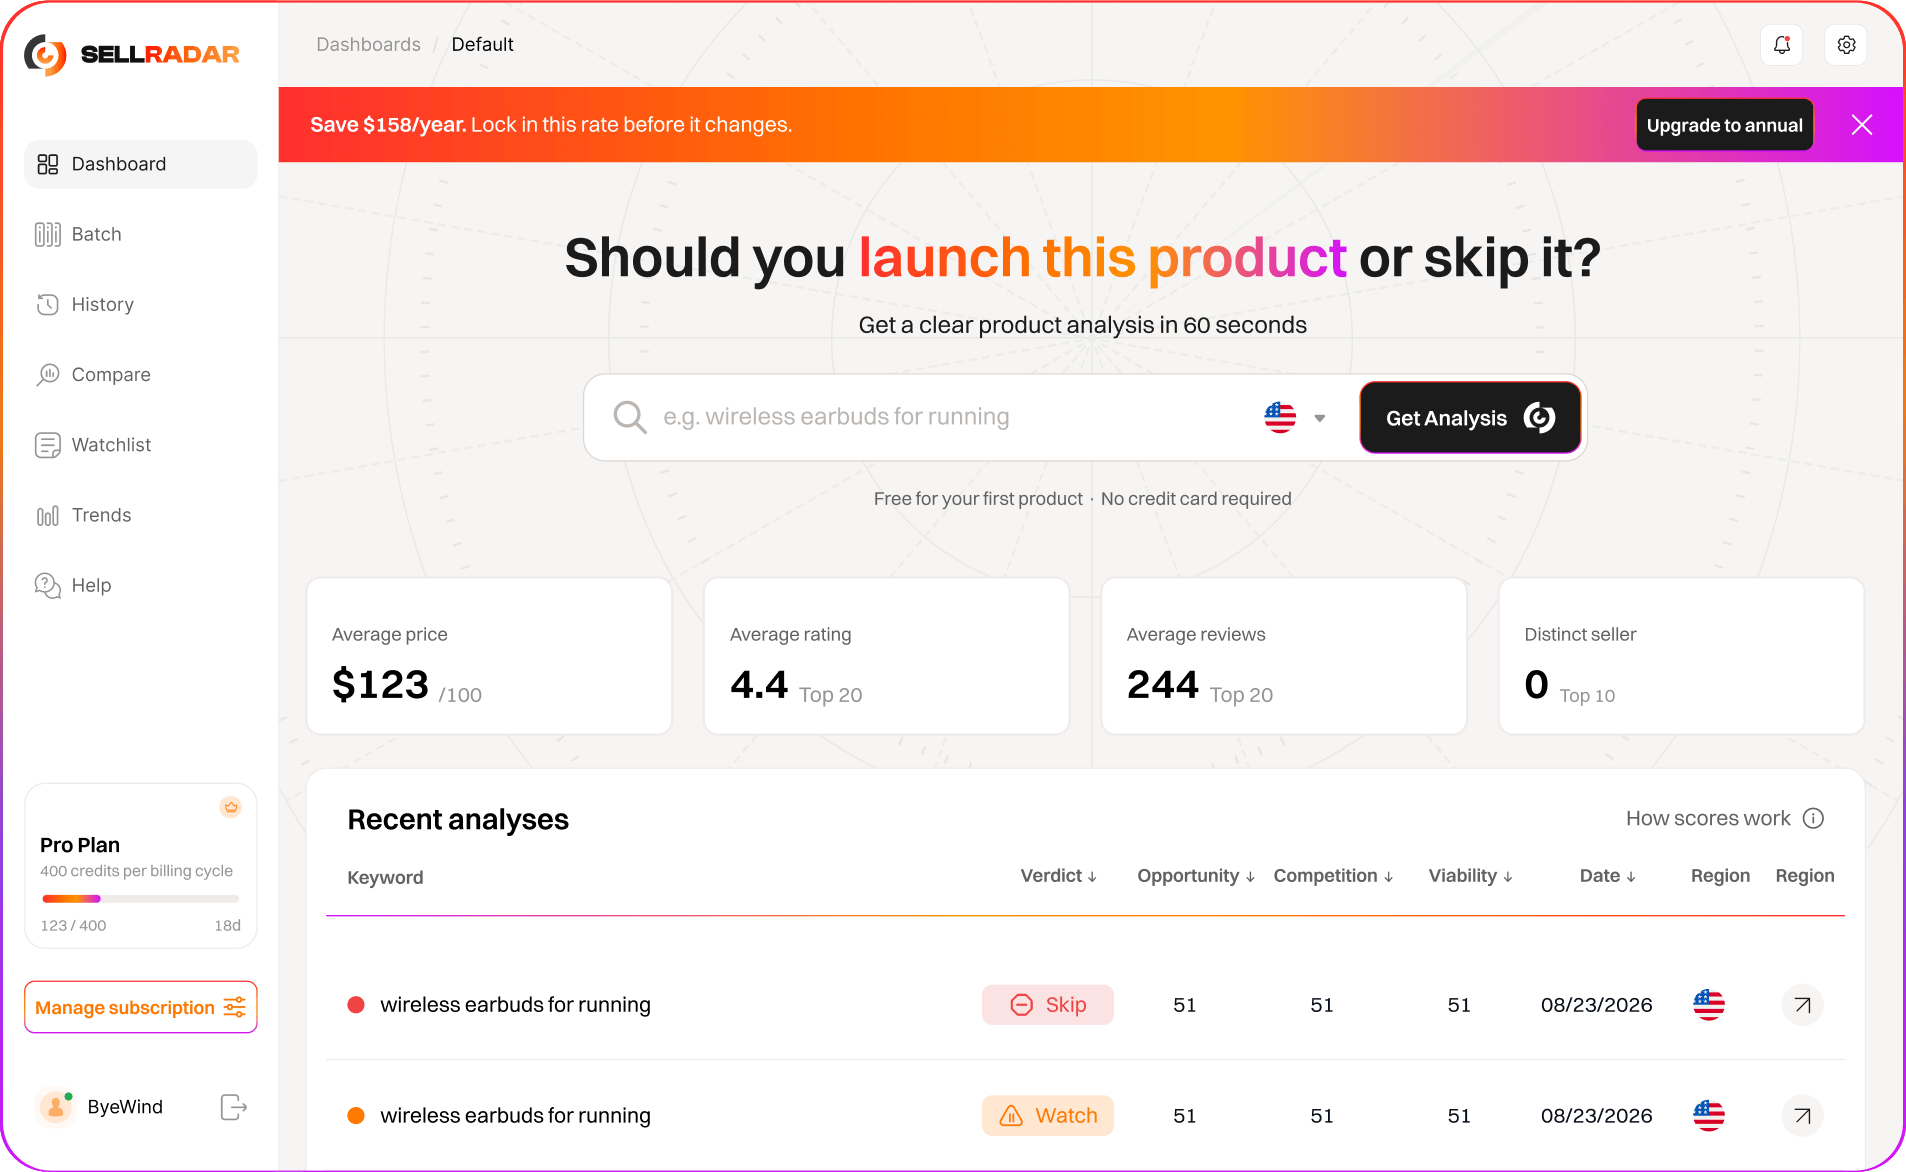
Task: Click the info icon beside How scores work
Action: 1813,818
